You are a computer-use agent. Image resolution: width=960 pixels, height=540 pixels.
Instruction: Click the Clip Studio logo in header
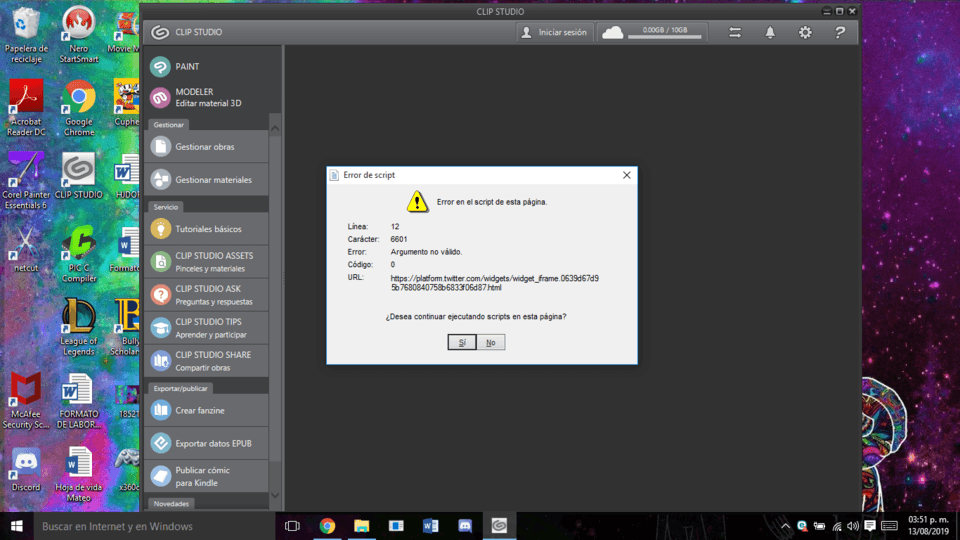point(160,32)
